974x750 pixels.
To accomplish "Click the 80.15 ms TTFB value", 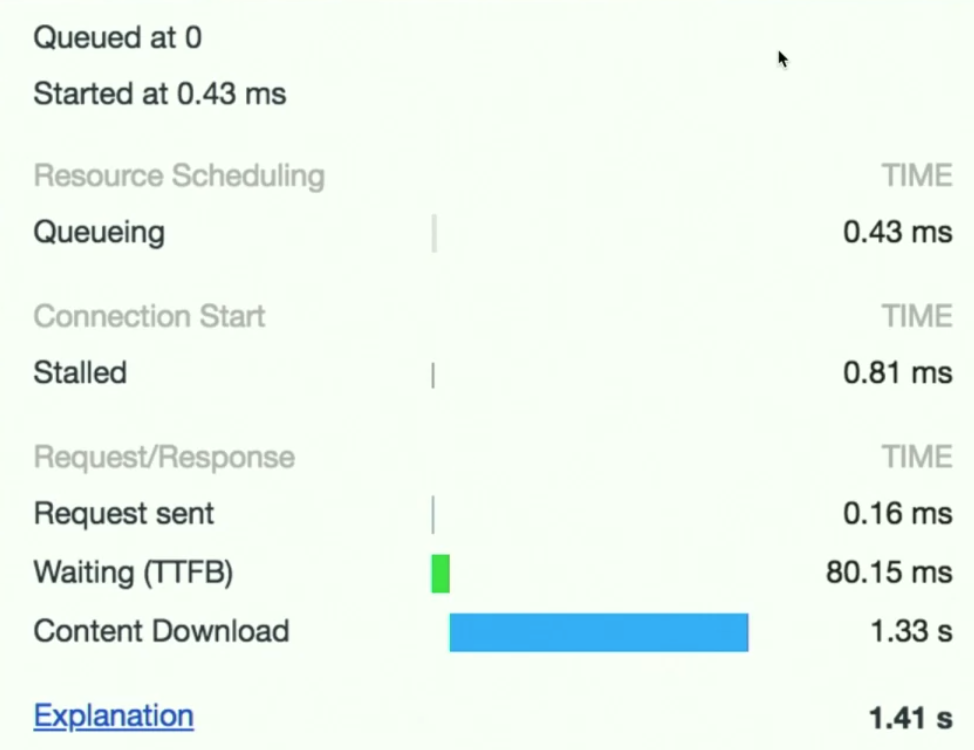I will (888, 573).
